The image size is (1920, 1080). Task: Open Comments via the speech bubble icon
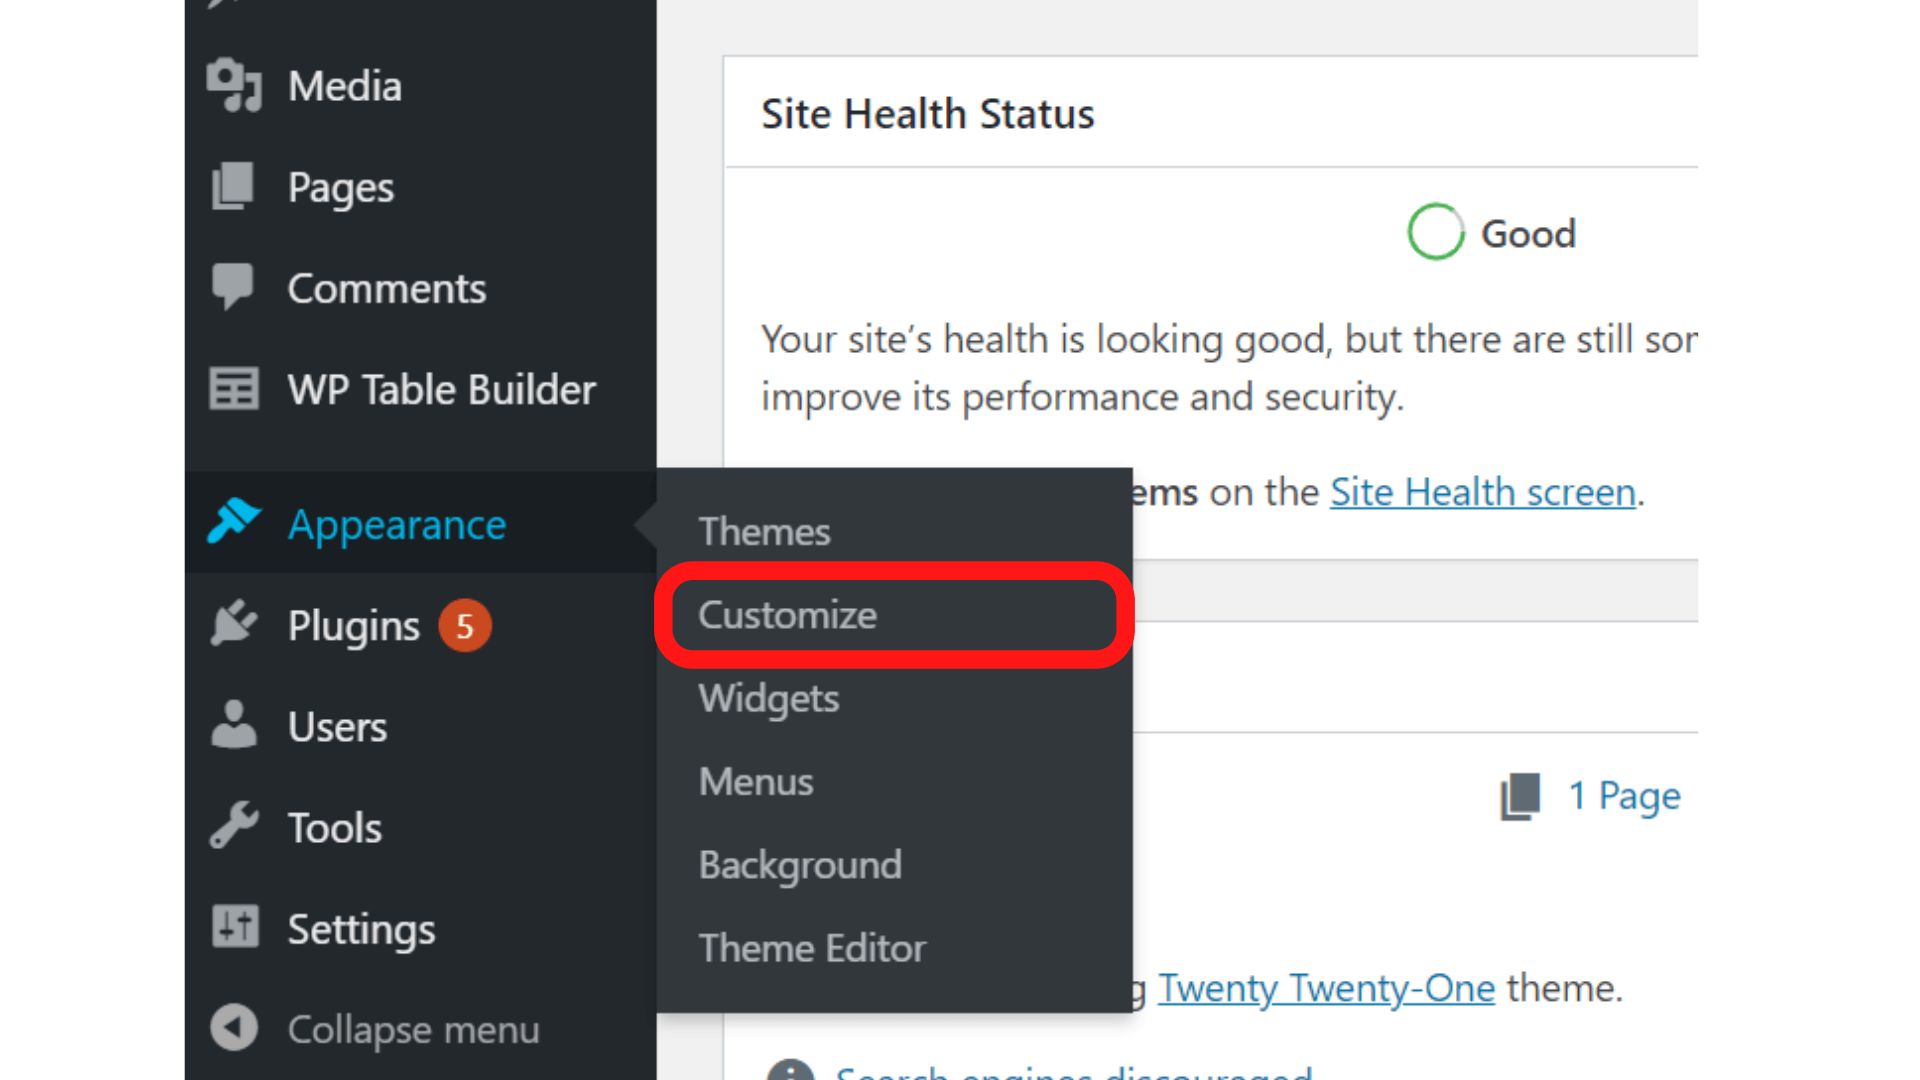(x=232, y=287)
